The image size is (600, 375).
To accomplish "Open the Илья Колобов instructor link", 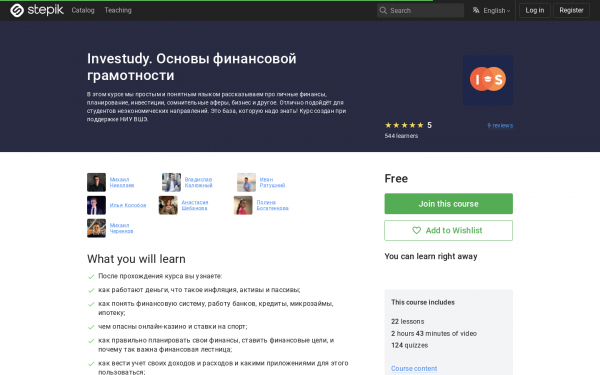I will [x=128, y=205].
